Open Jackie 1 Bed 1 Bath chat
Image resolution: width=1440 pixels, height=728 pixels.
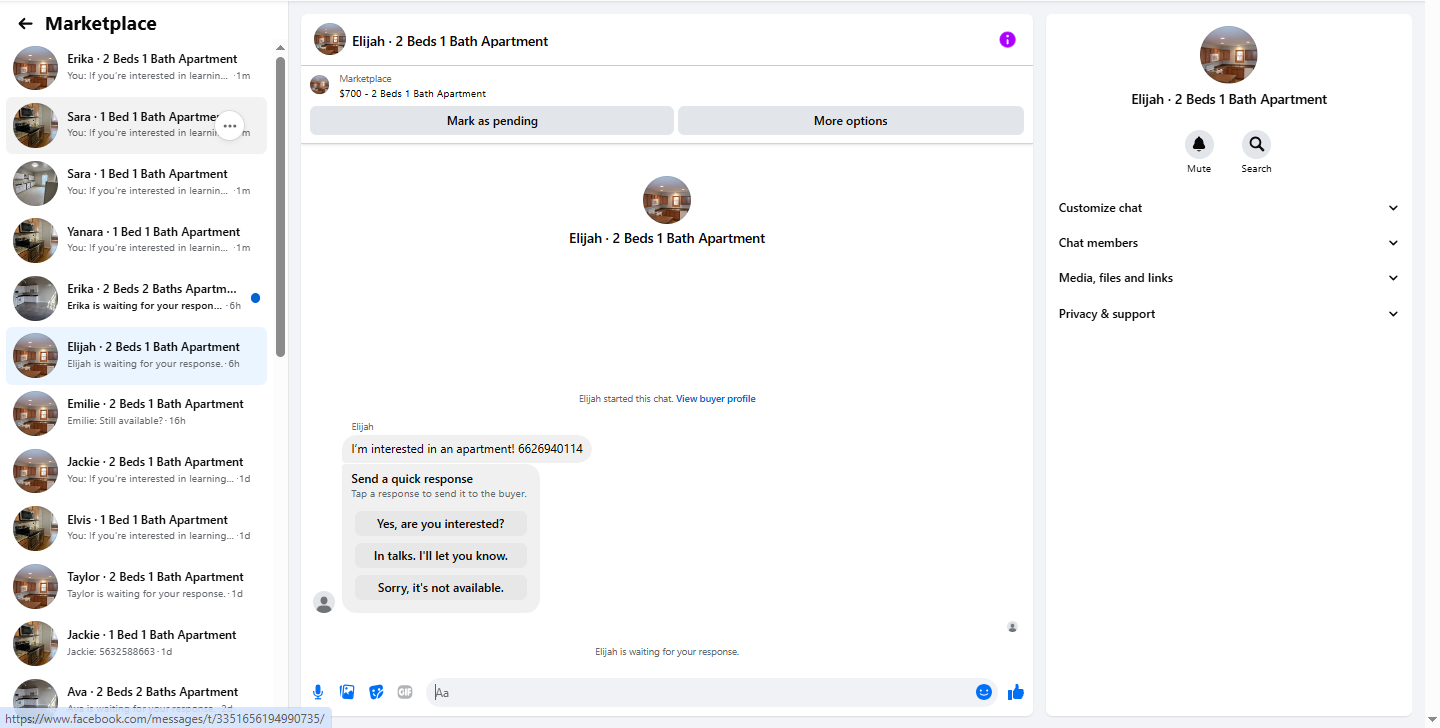pyautogui.click(x=137, y=644)
